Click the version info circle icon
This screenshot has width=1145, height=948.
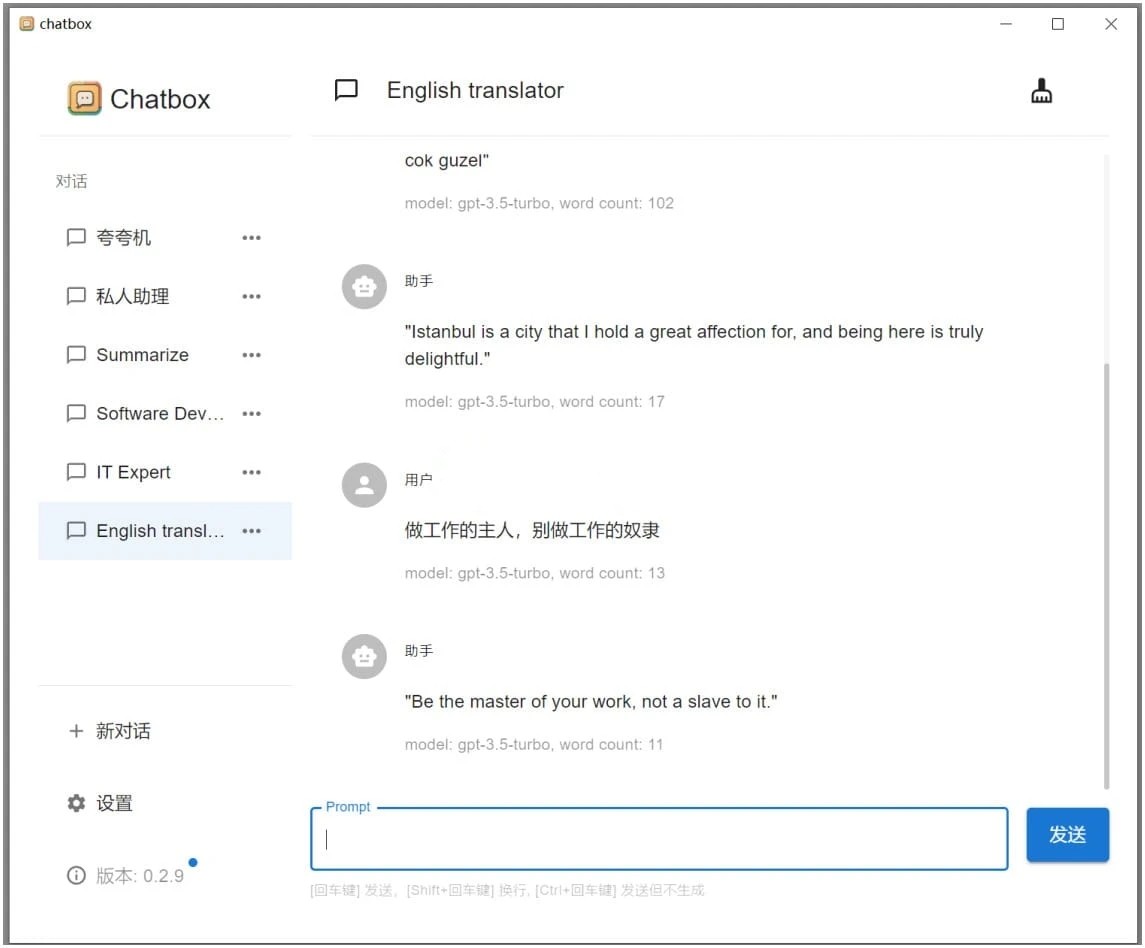click(x=76, y=876)
